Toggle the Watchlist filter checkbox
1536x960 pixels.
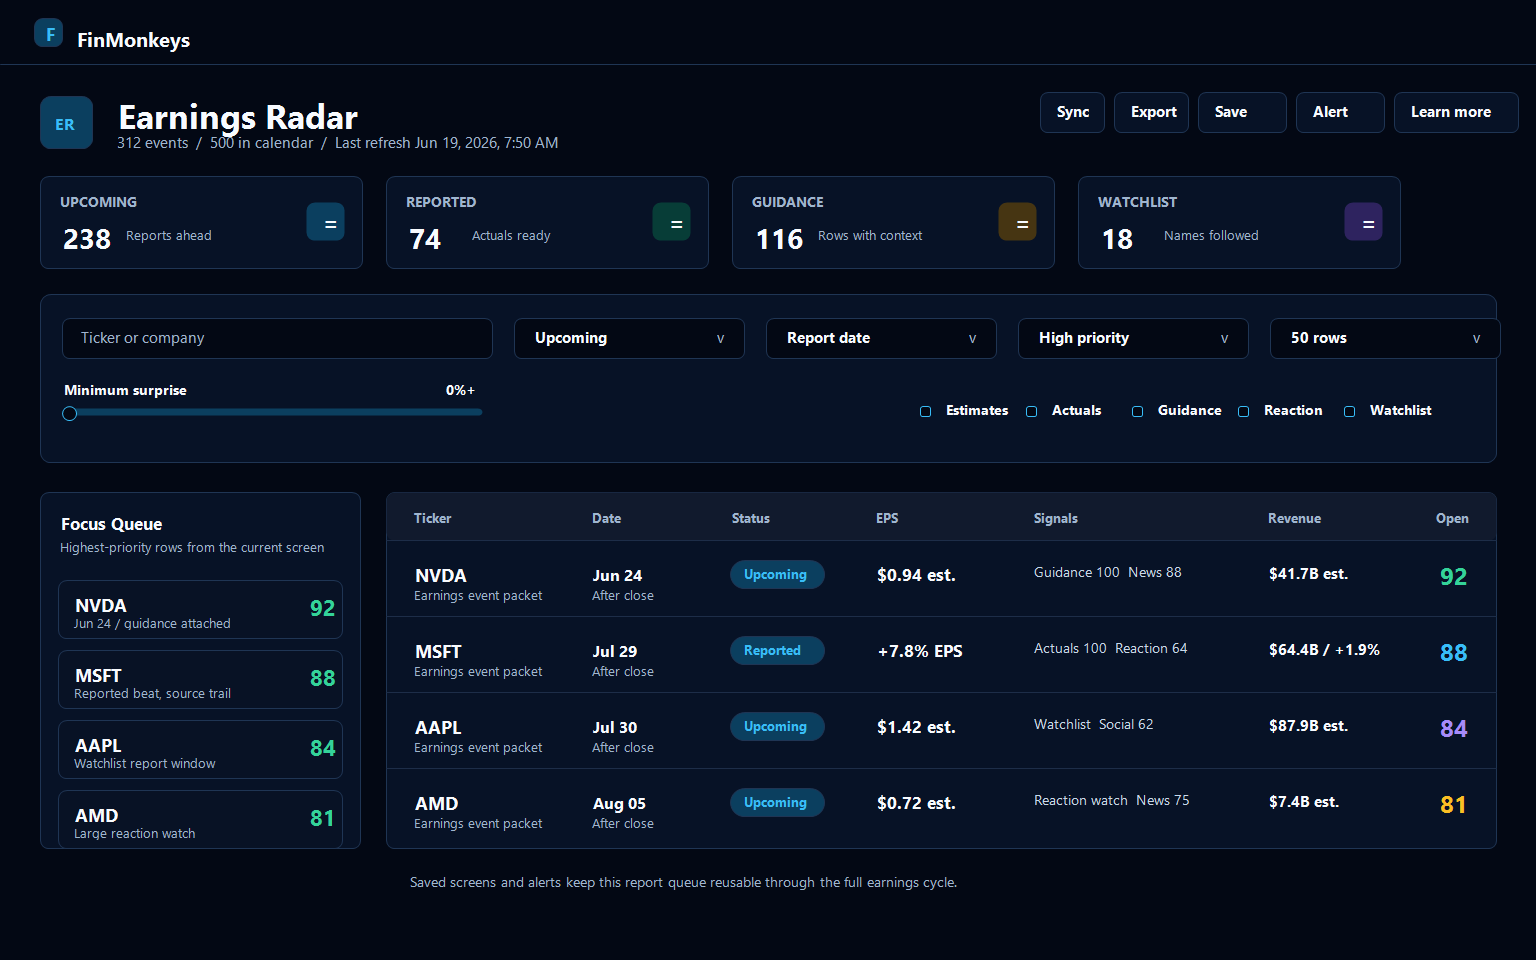1350,411
